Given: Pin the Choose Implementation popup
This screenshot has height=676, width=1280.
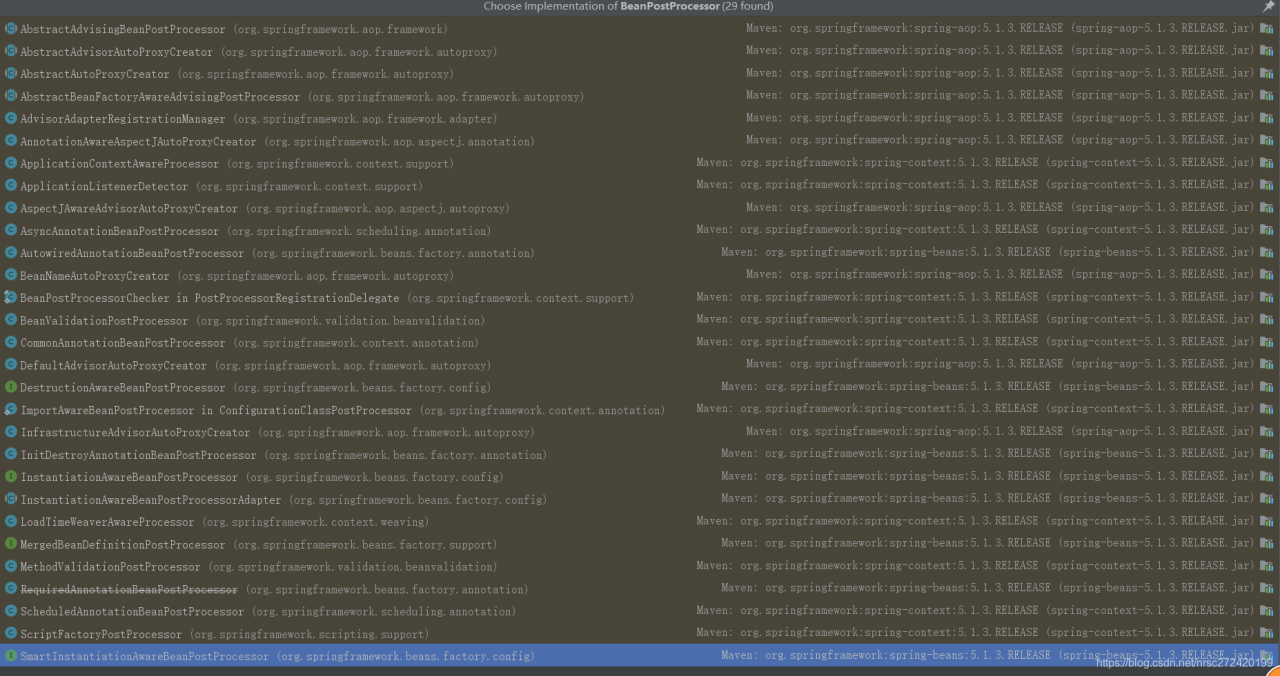Looking at the screenshot, I should tap(1268, 6).
